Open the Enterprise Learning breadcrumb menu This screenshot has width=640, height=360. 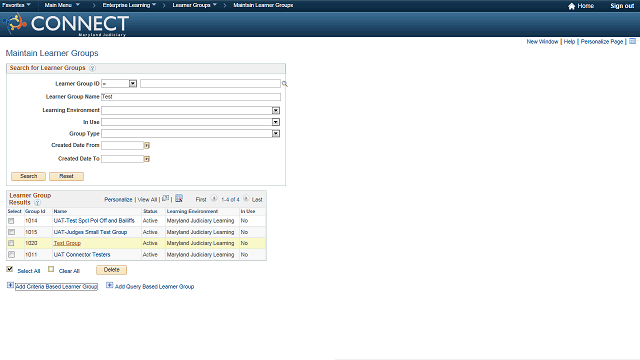pos(129,5)
